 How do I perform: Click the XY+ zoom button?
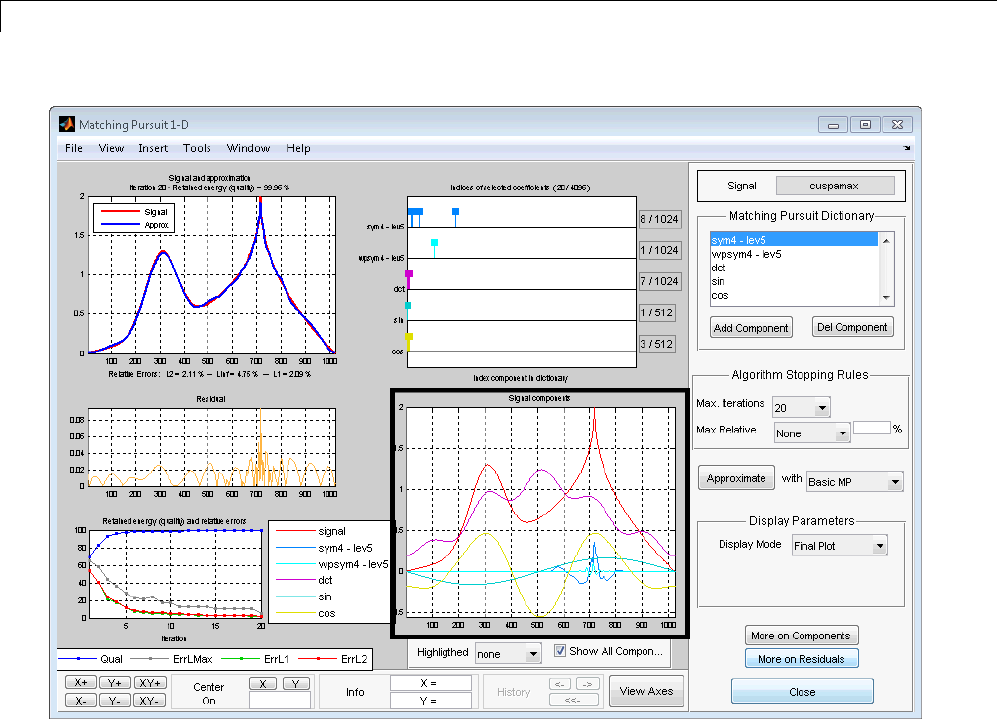click(150, 683)
